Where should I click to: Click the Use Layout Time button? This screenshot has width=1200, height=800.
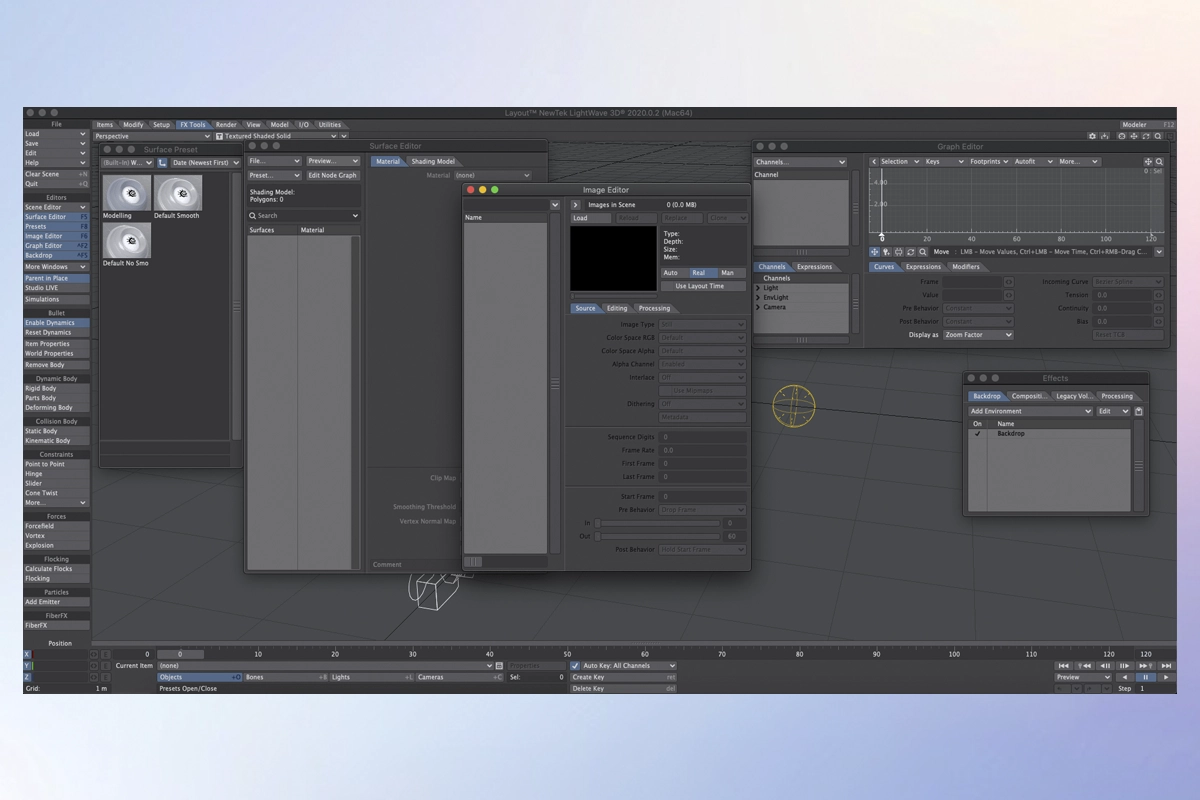point(699,286)
